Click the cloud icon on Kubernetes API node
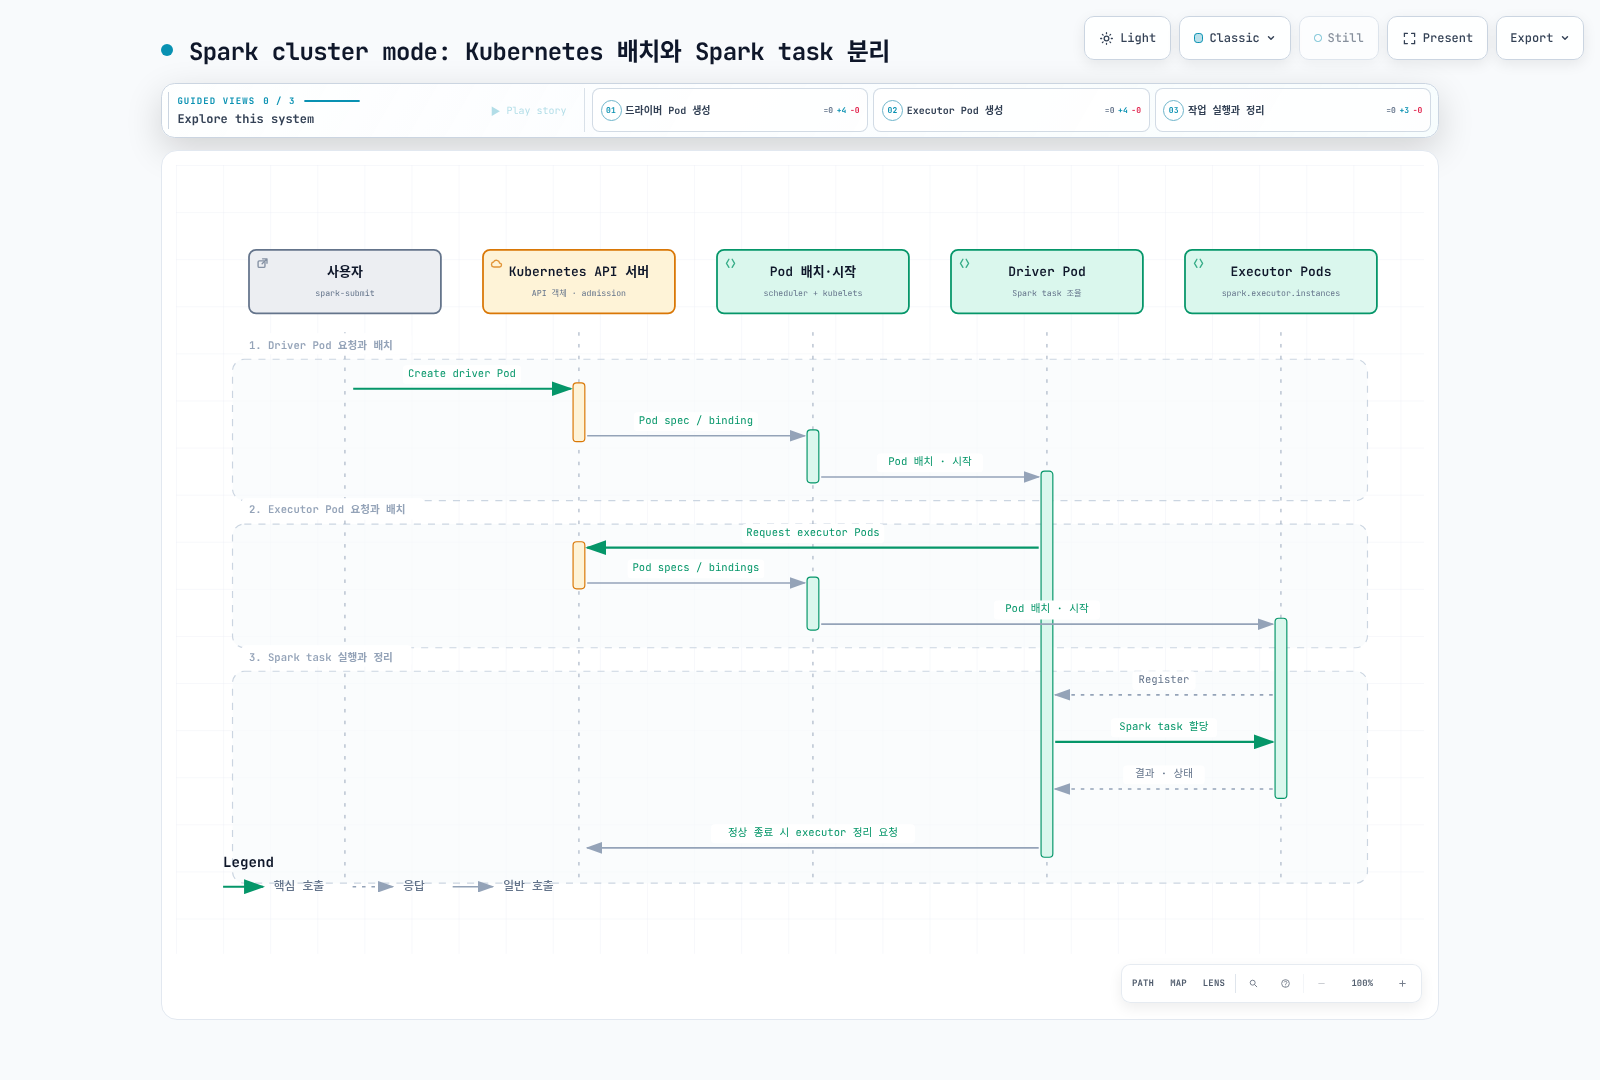Screen dimensions: 1600x1080 (x=496, y=264)
